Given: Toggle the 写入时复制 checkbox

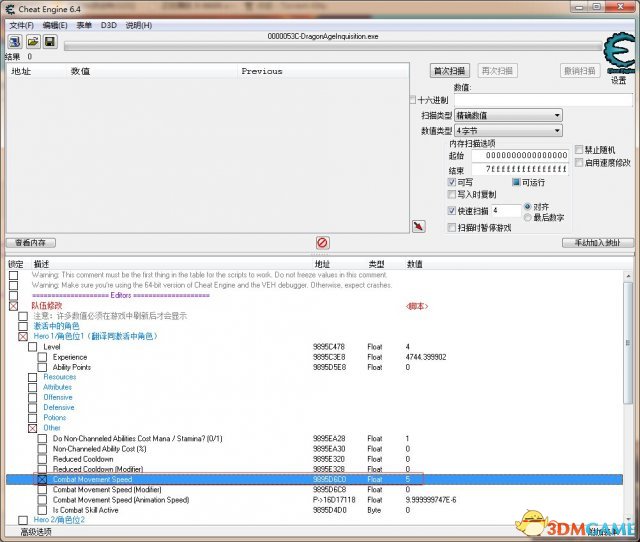Looking at the screenshot, I should coord(452,195).
